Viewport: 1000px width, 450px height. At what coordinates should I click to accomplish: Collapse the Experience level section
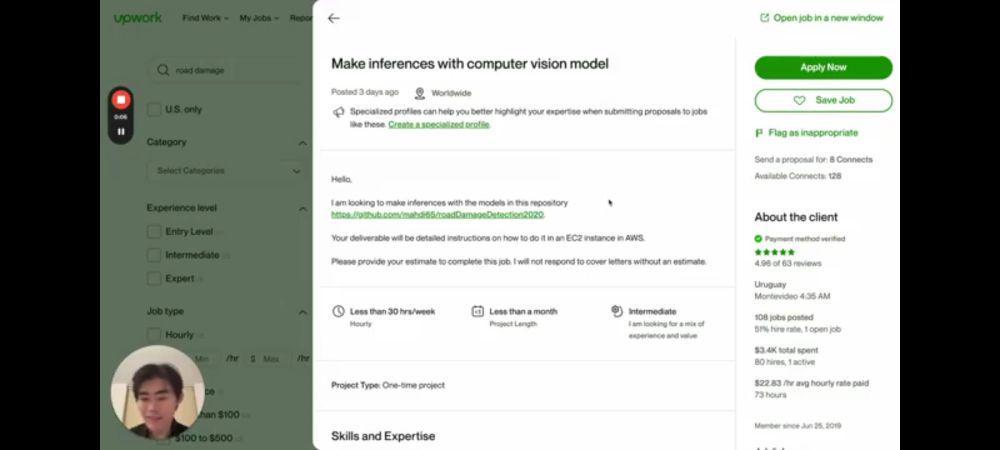302,208
